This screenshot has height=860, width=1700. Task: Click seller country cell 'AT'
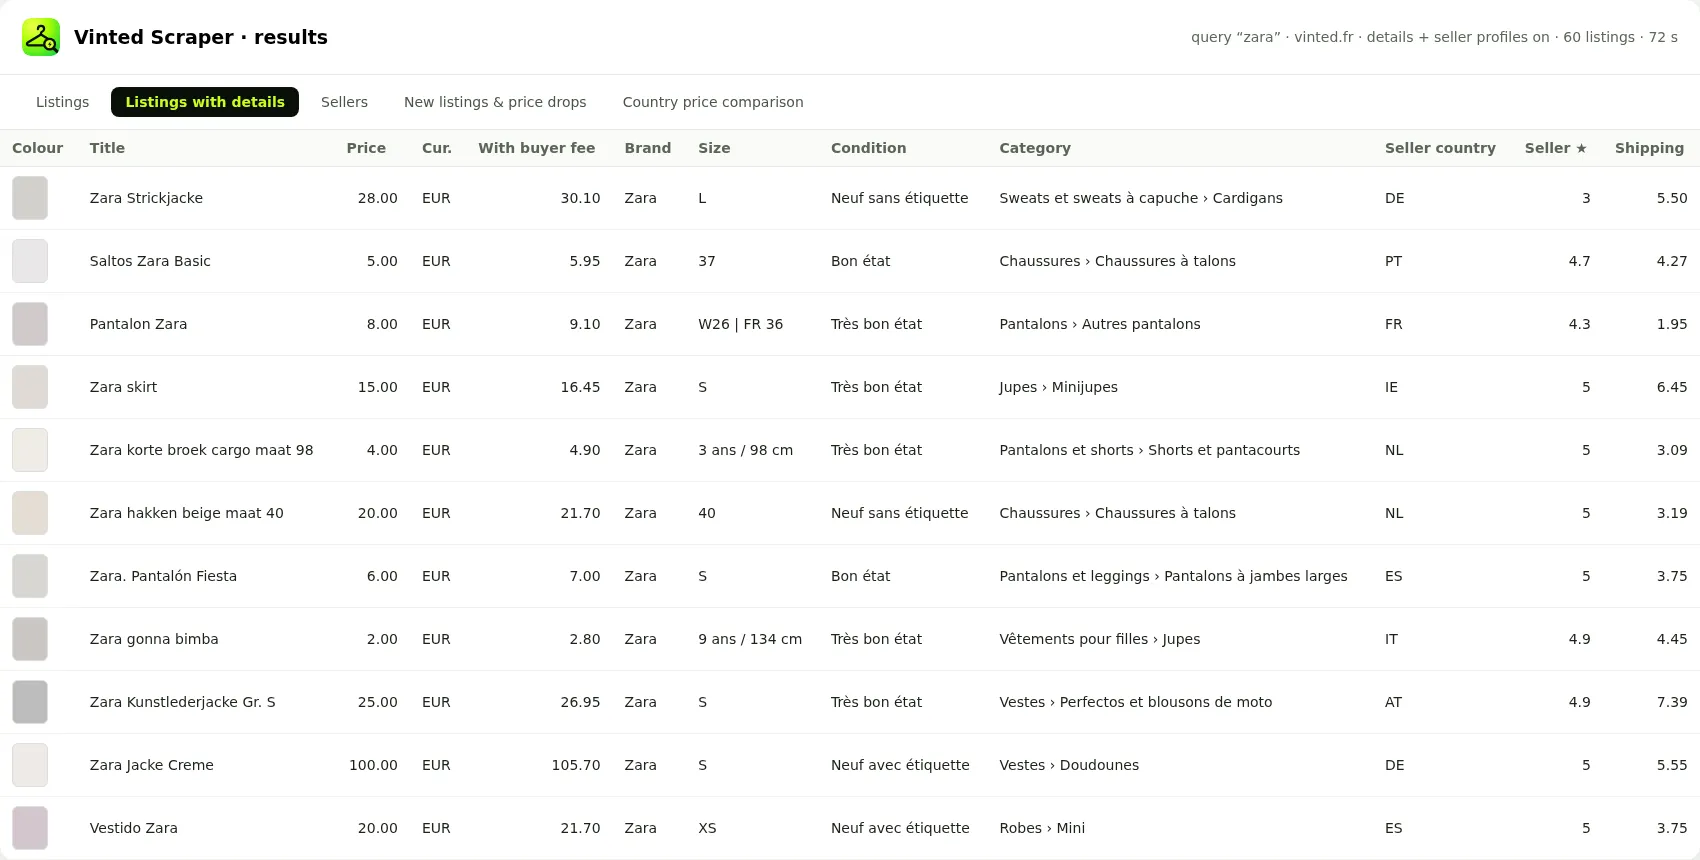coord(1393,702)
